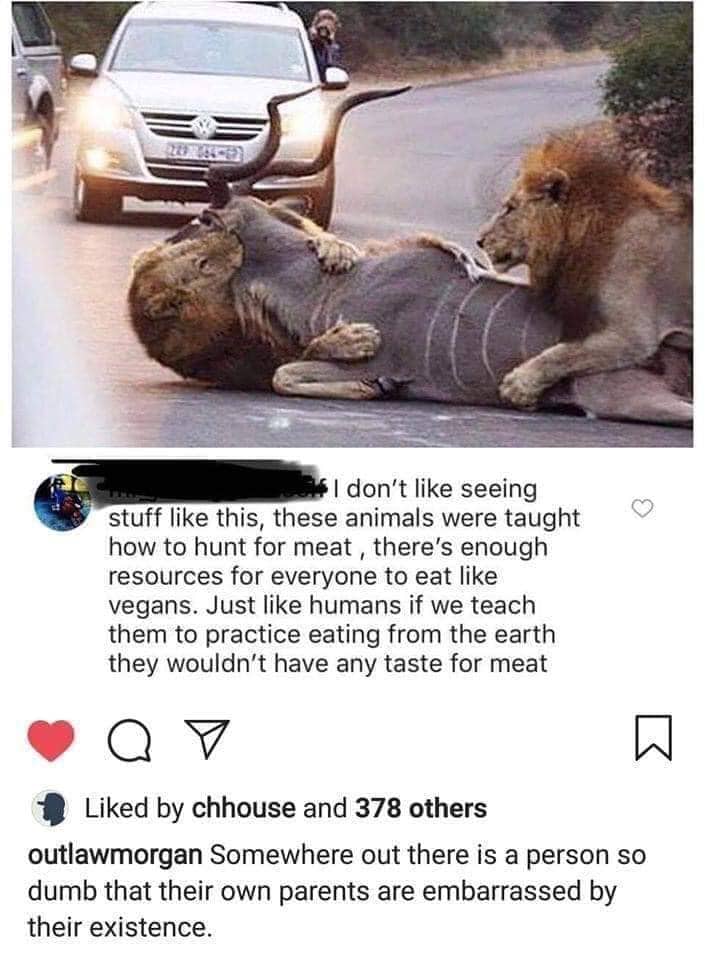
Task: Go to the outlawmorgan profile
Action: (115, 856)
